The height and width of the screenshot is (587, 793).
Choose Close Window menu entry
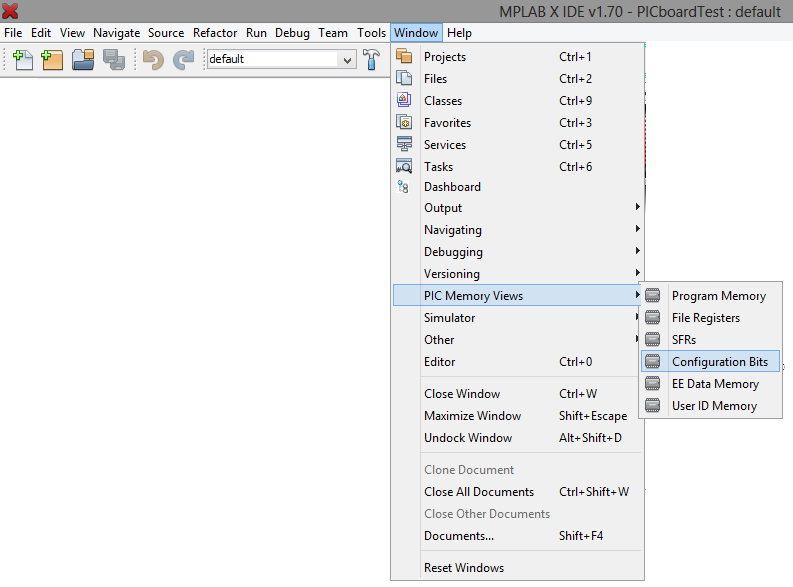point(516,393)
